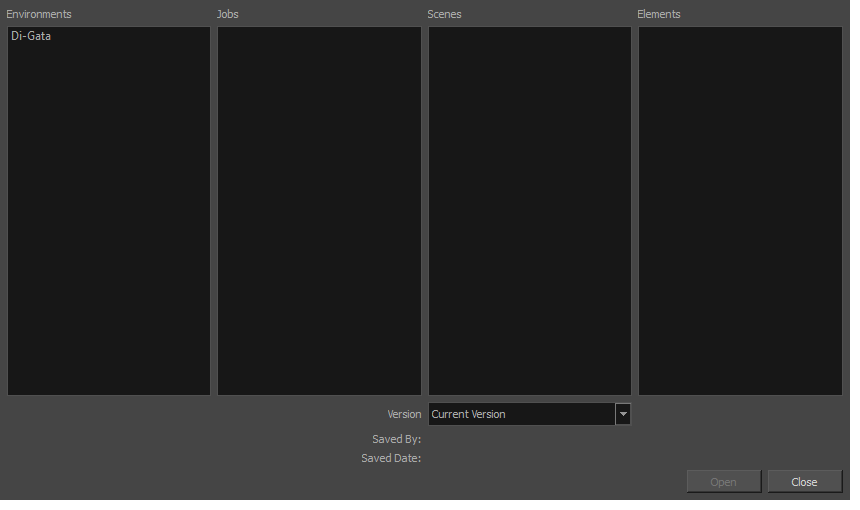Click the Jobs column header label
The width and height of the screenshot is (860, 510).
pyautogui.click(x=228, y=14)
